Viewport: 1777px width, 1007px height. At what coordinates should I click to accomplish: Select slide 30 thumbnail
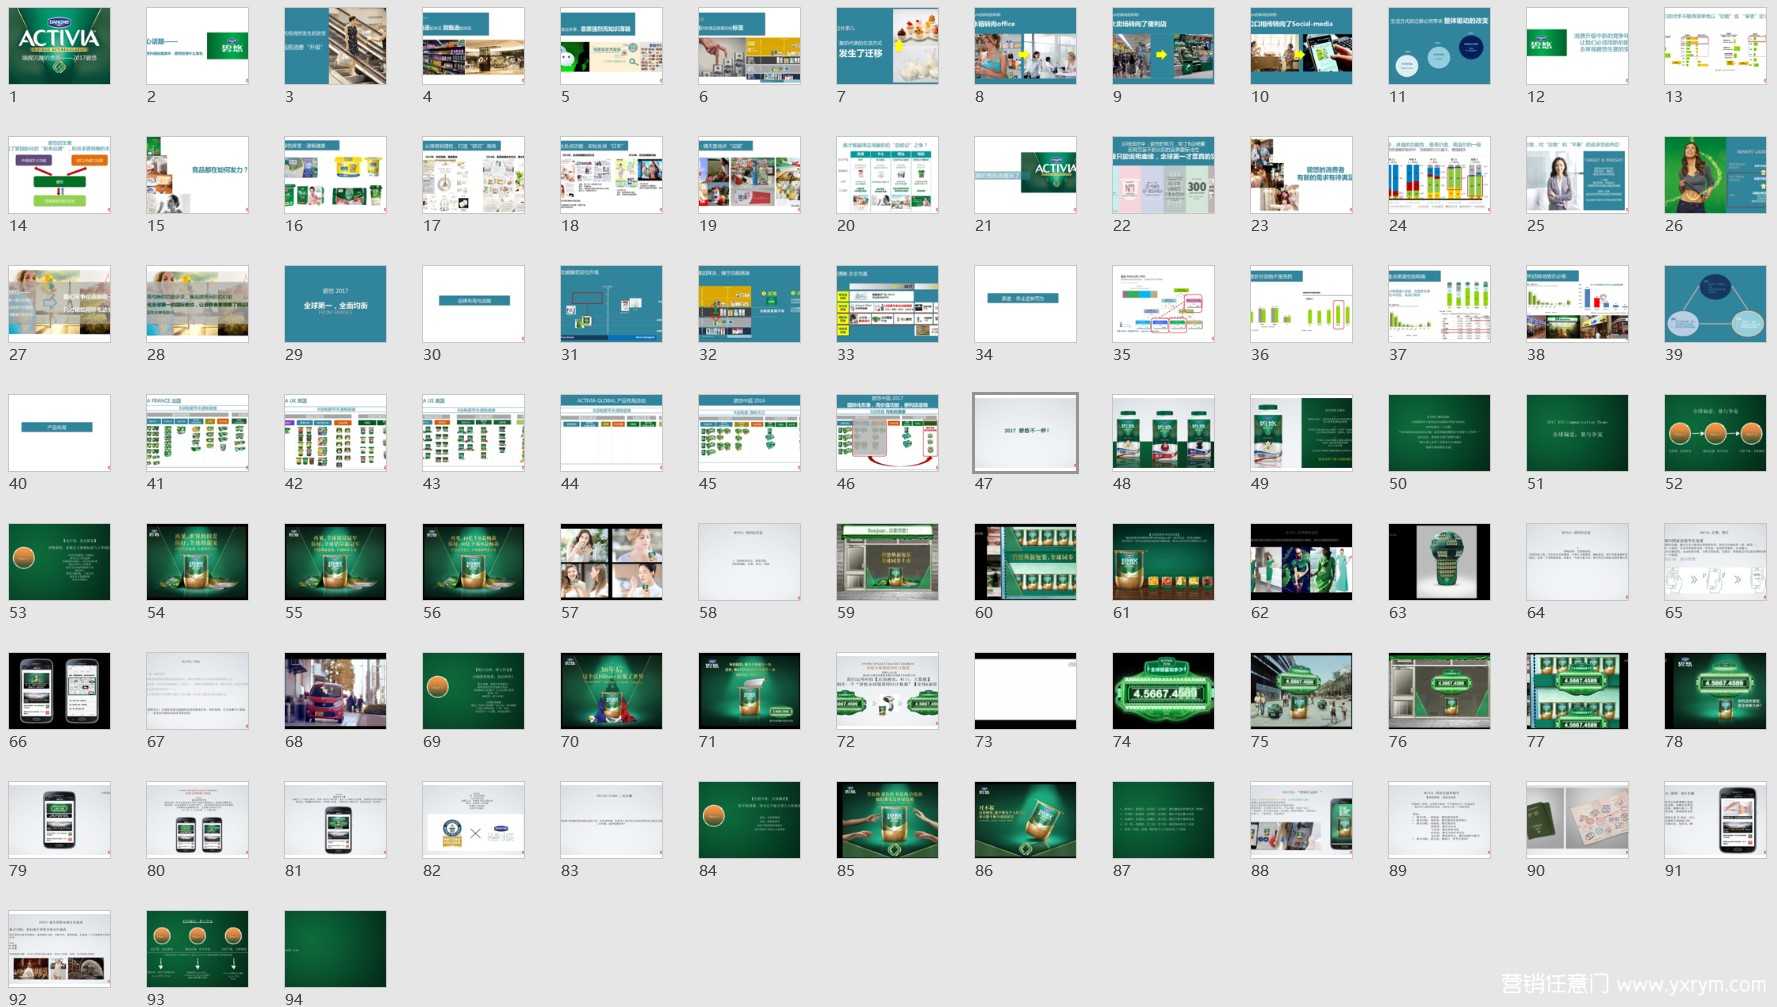click(x=474, y=304)
